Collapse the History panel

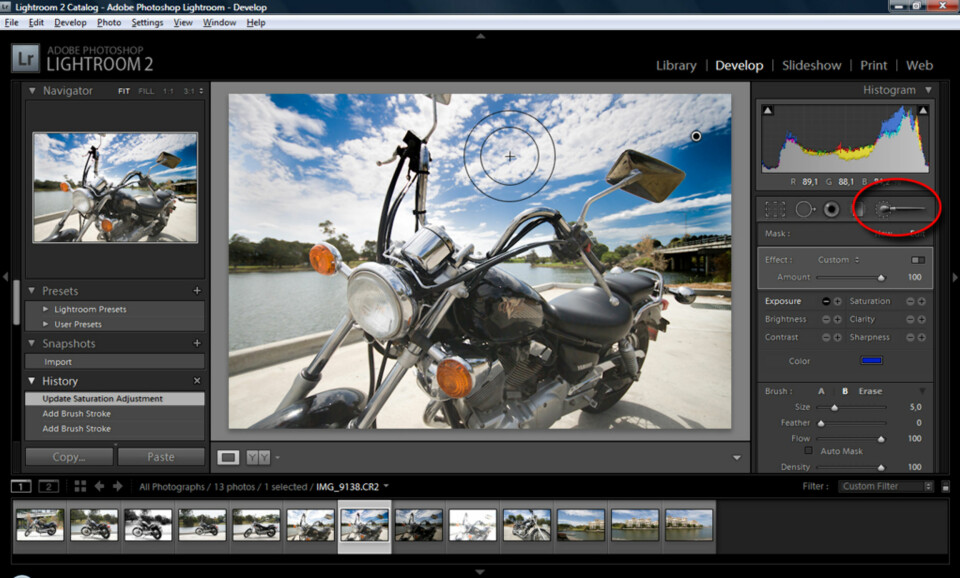[x=32, y=381]
